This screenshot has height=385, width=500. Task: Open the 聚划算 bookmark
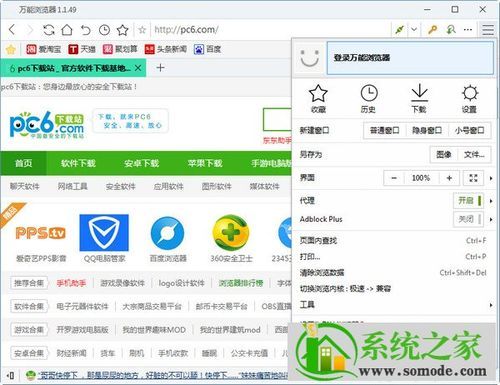[x=120, y=49]
